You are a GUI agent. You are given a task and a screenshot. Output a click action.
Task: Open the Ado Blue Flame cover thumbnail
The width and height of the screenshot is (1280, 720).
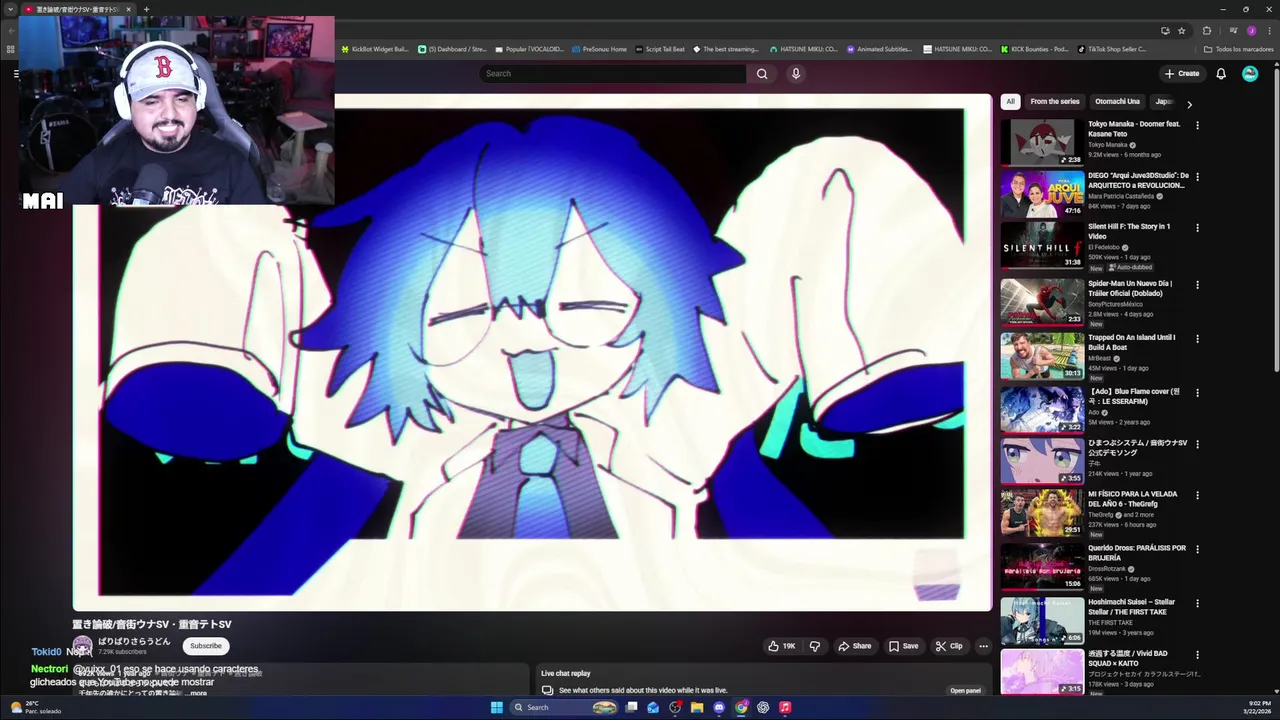click(1042, 408)
